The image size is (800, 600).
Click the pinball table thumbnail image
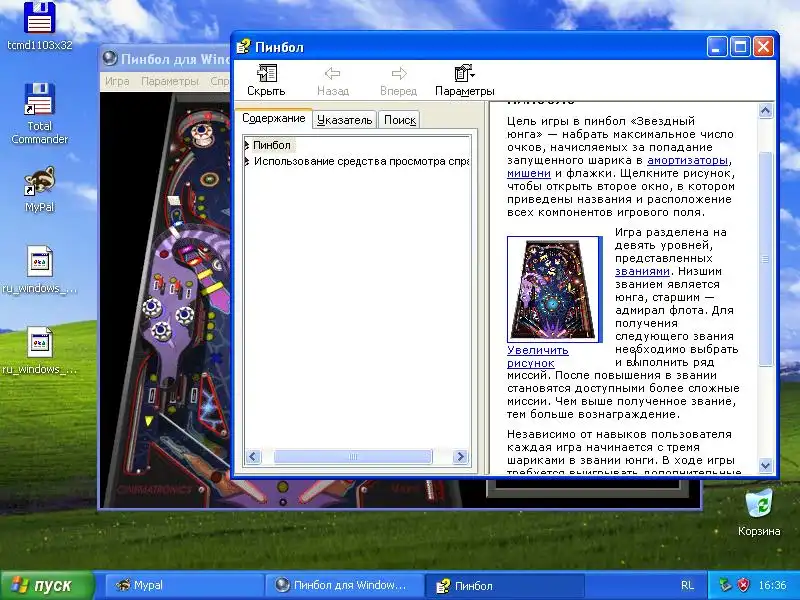555,289
